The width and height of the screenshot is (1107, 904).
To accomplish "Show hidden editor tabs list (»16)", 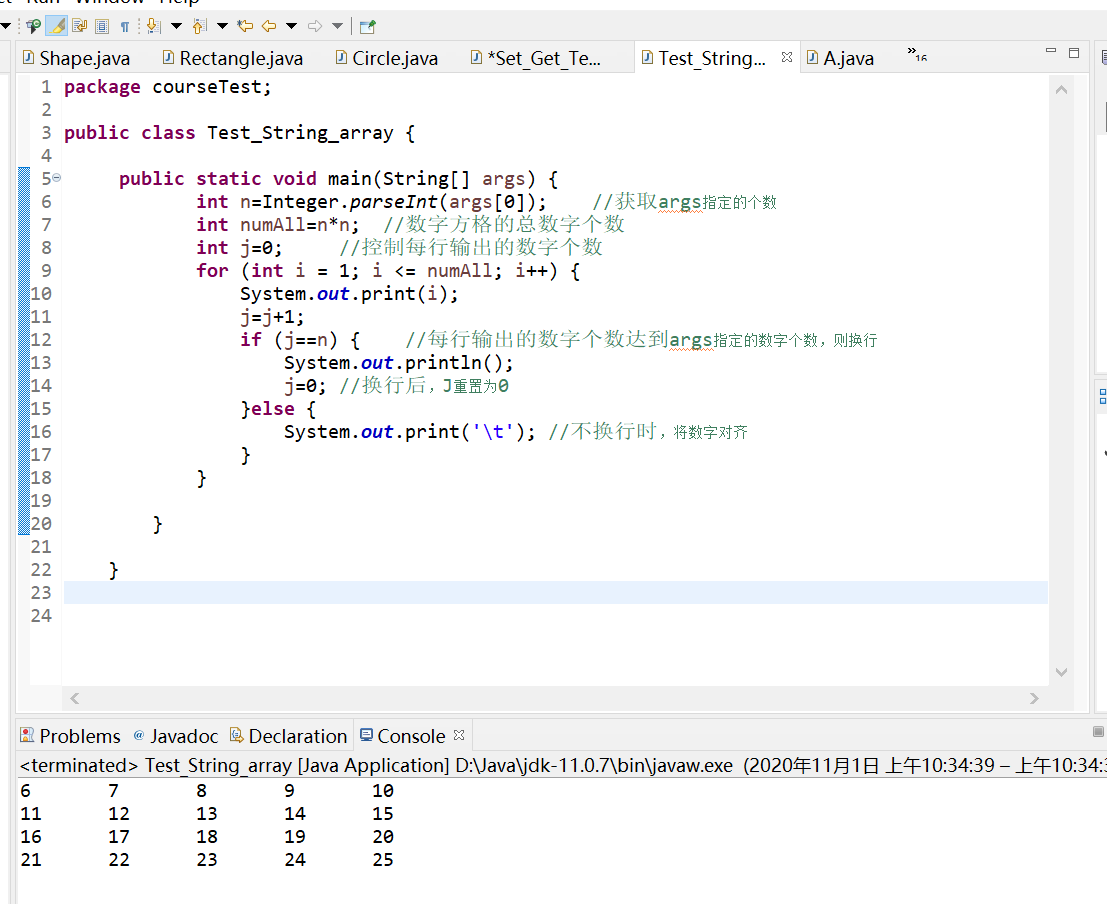I will click(x=917, y=54).
